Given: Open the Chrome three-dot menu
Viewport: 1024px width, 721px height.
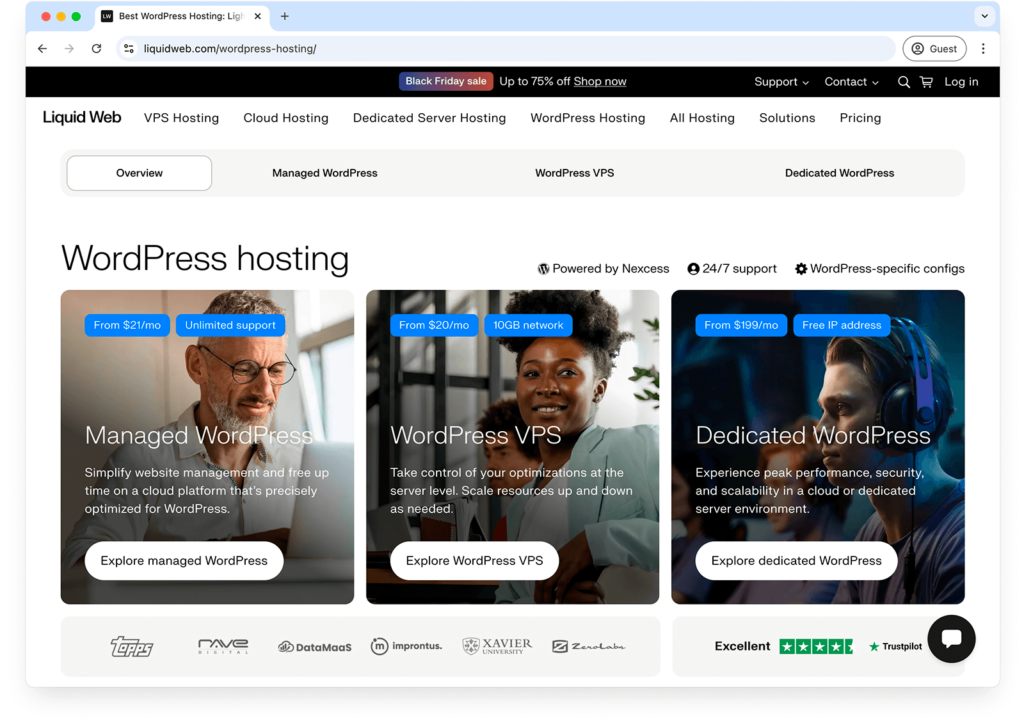Looking at the screenshot, I should pyautogui.click(x=983, y=48).
